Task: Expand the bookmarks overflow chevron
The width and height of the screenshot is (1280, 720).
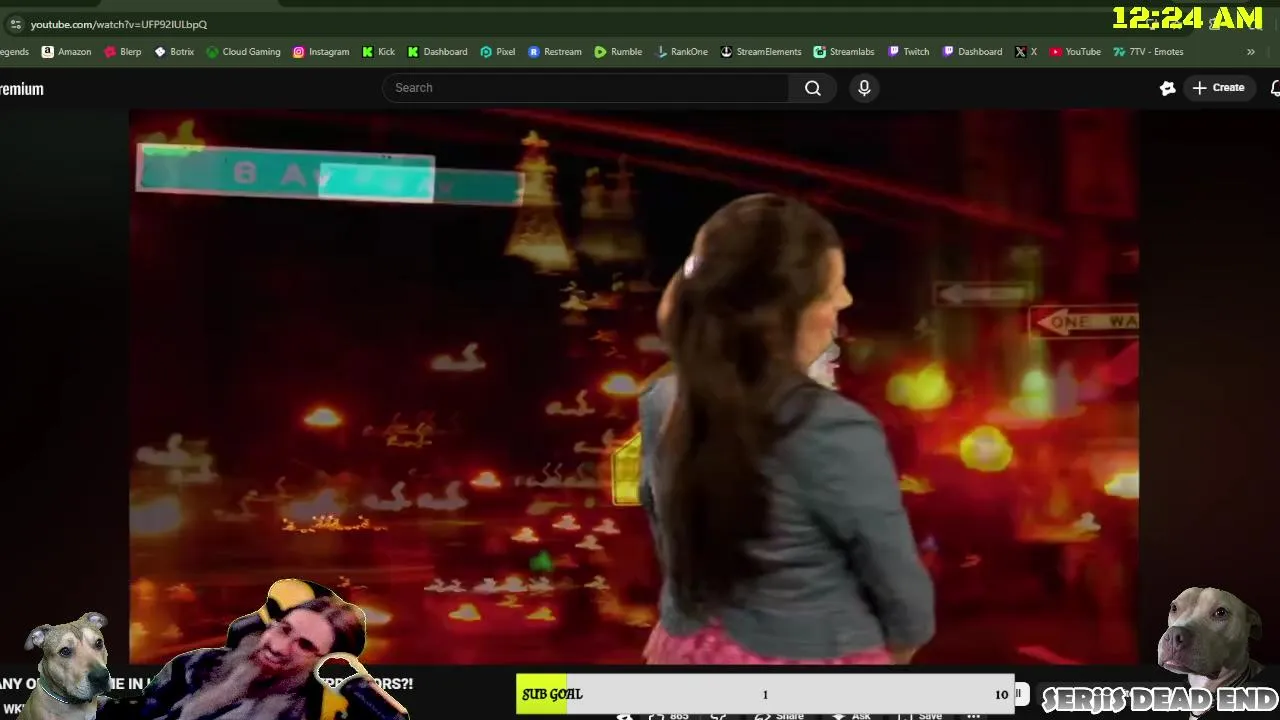Action: pyautogui.click(x=1250, y=52)
